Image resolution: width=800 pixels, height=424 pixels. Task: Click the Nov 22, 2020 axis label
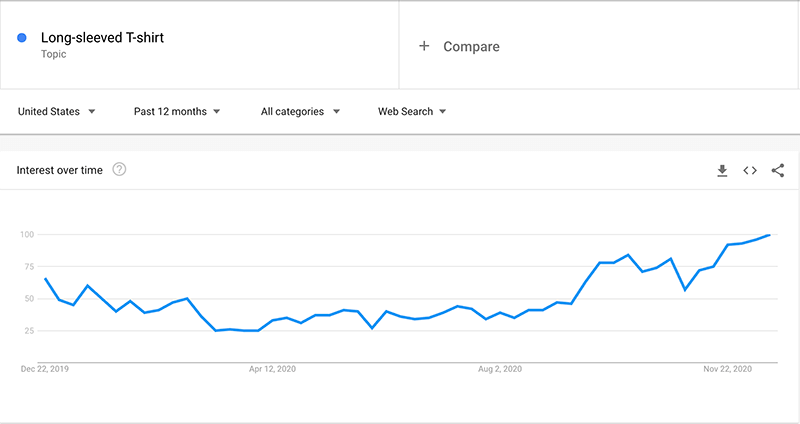click(727, 369)
